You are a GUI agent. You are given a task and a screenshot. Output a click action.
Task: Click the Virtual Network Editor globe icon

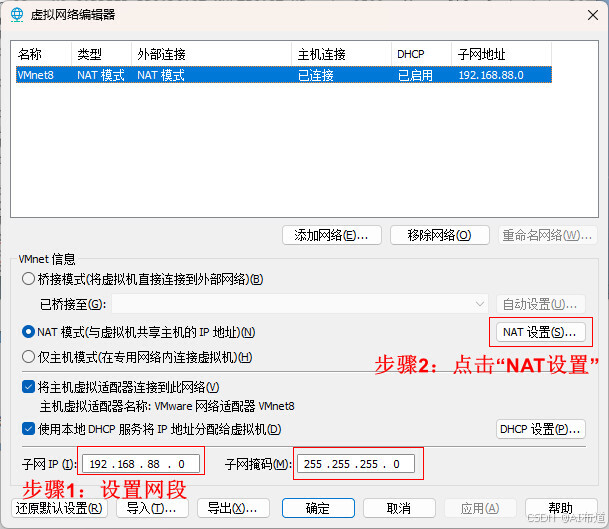click(x=17, y=14)
